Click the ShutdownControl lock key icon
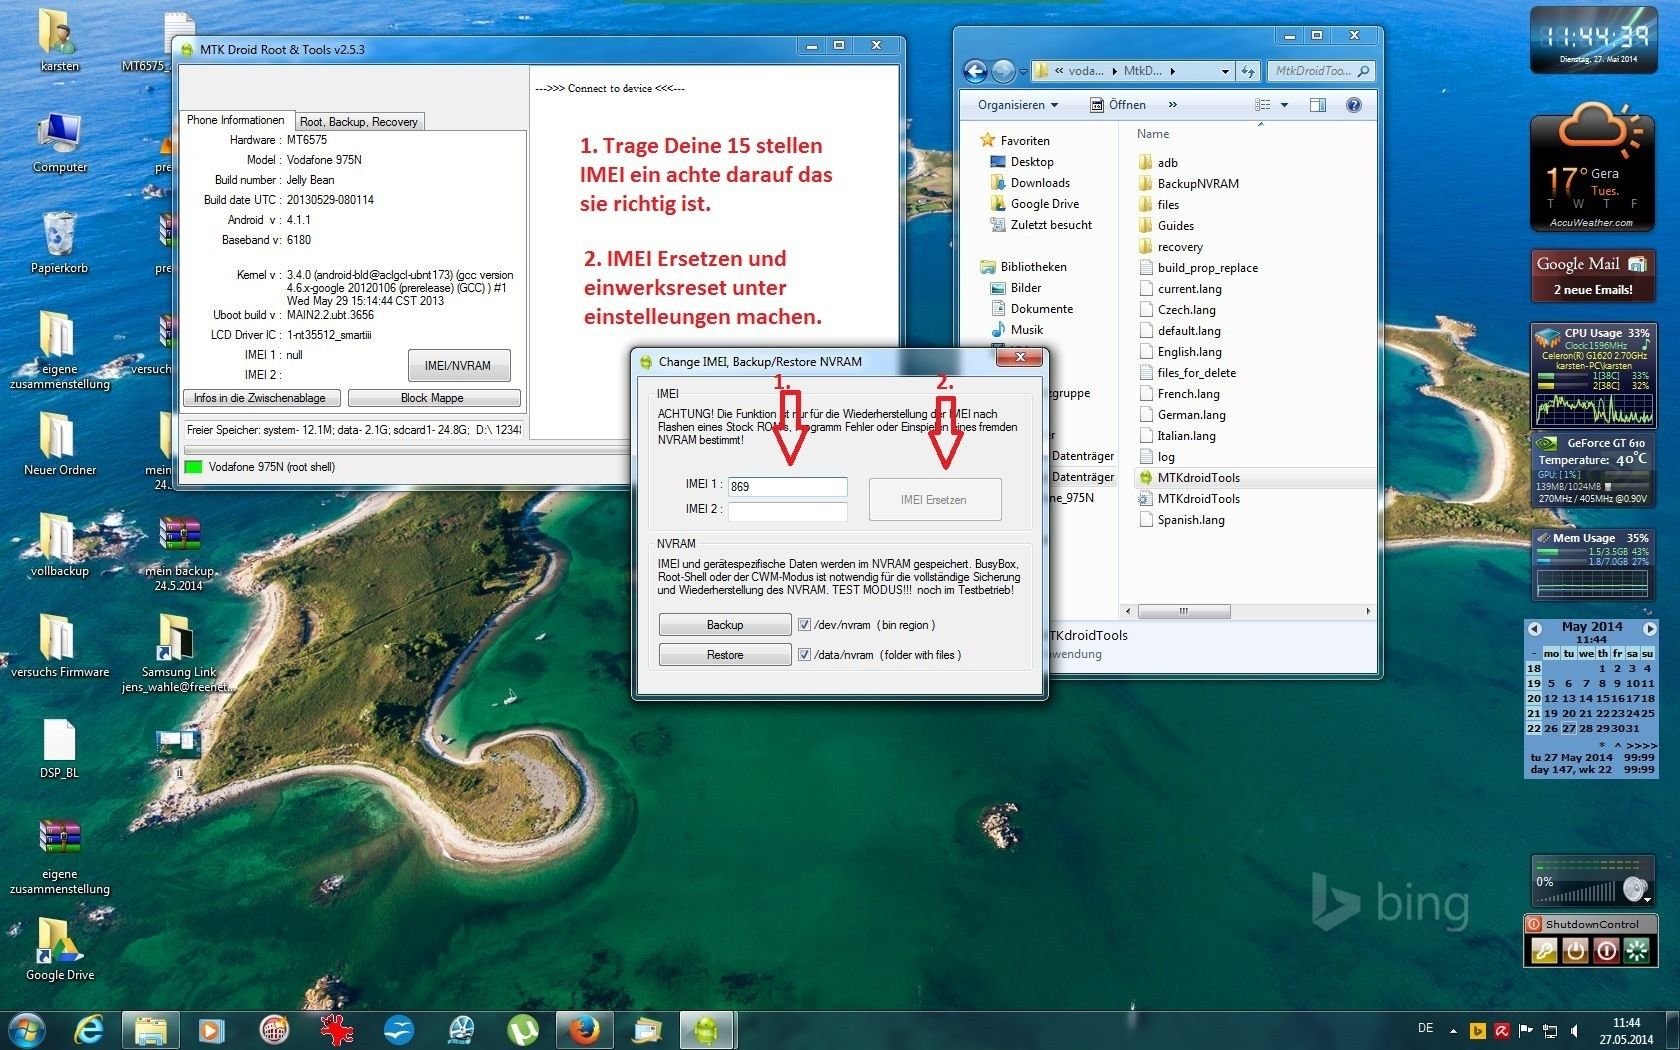Image resolution: width=1680 pixels, height=1050 pixels. click(x=1545, y=951)
